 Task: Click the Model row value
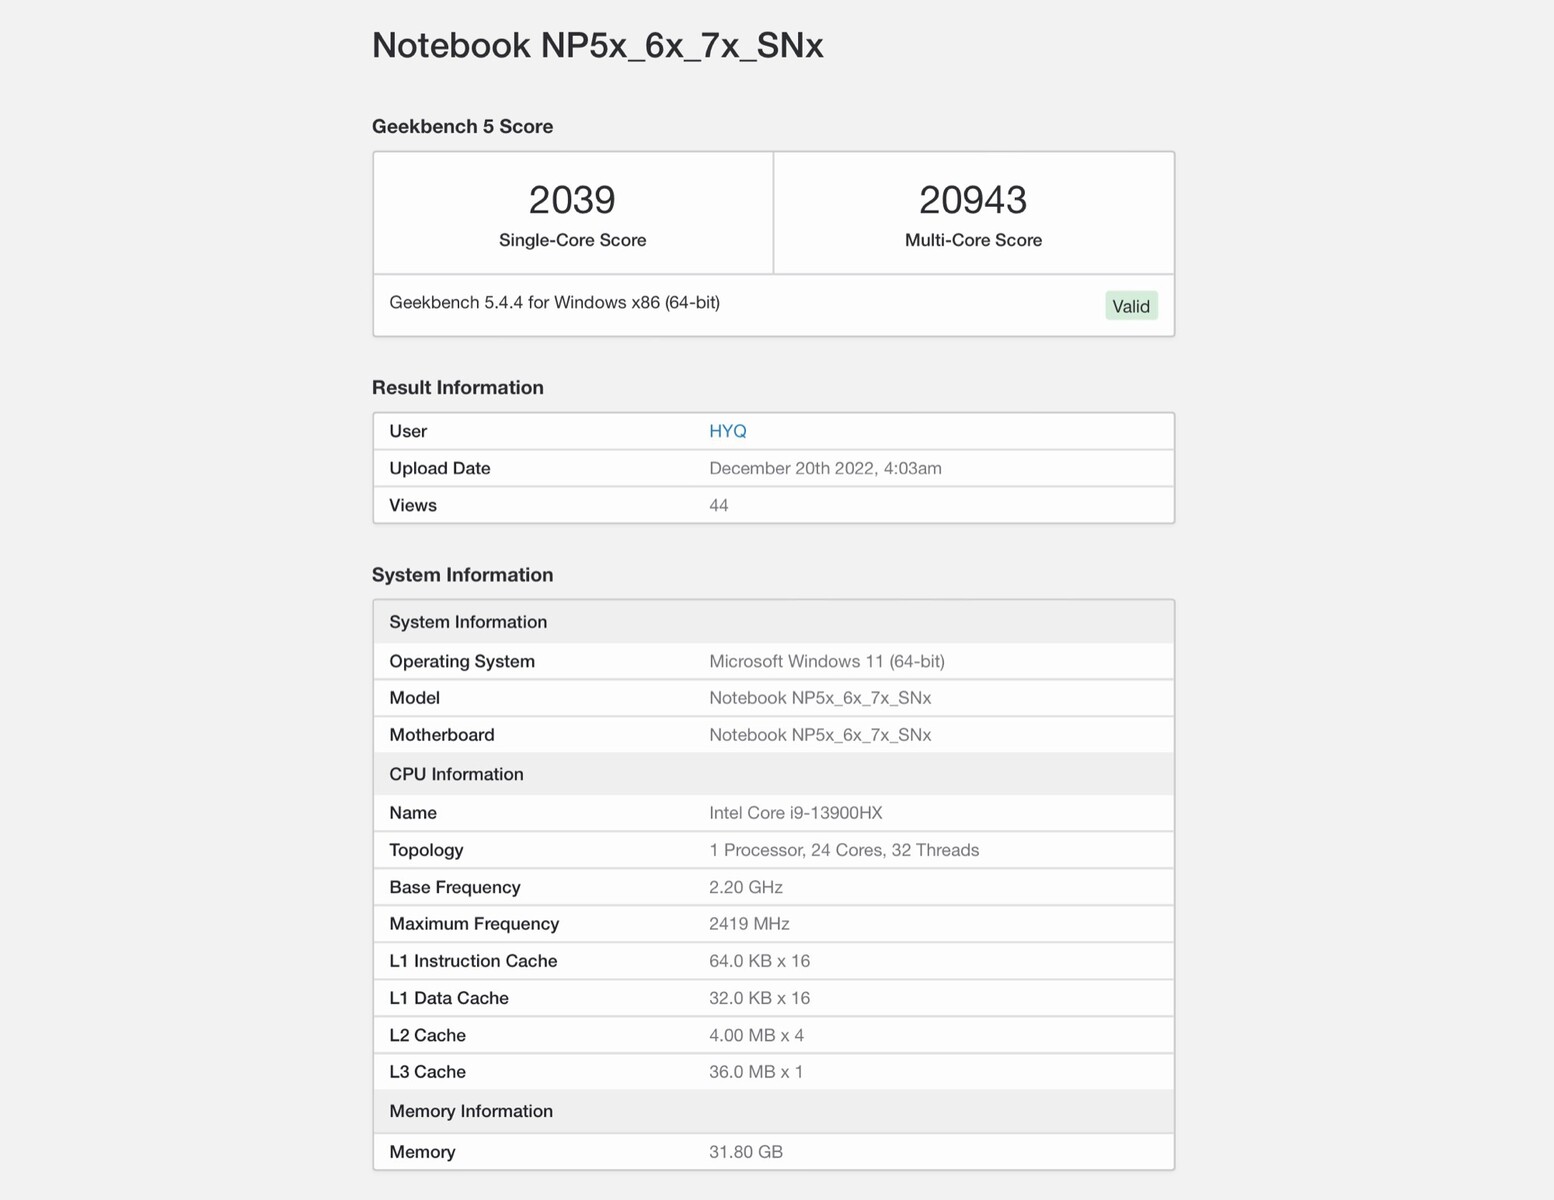[x=820, y=698]
